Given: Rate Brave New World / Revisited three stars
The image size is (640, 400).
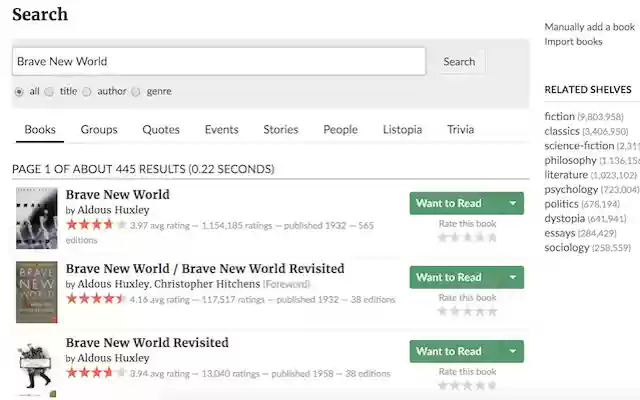Looking at the screenshot, I should click(467, 311).
